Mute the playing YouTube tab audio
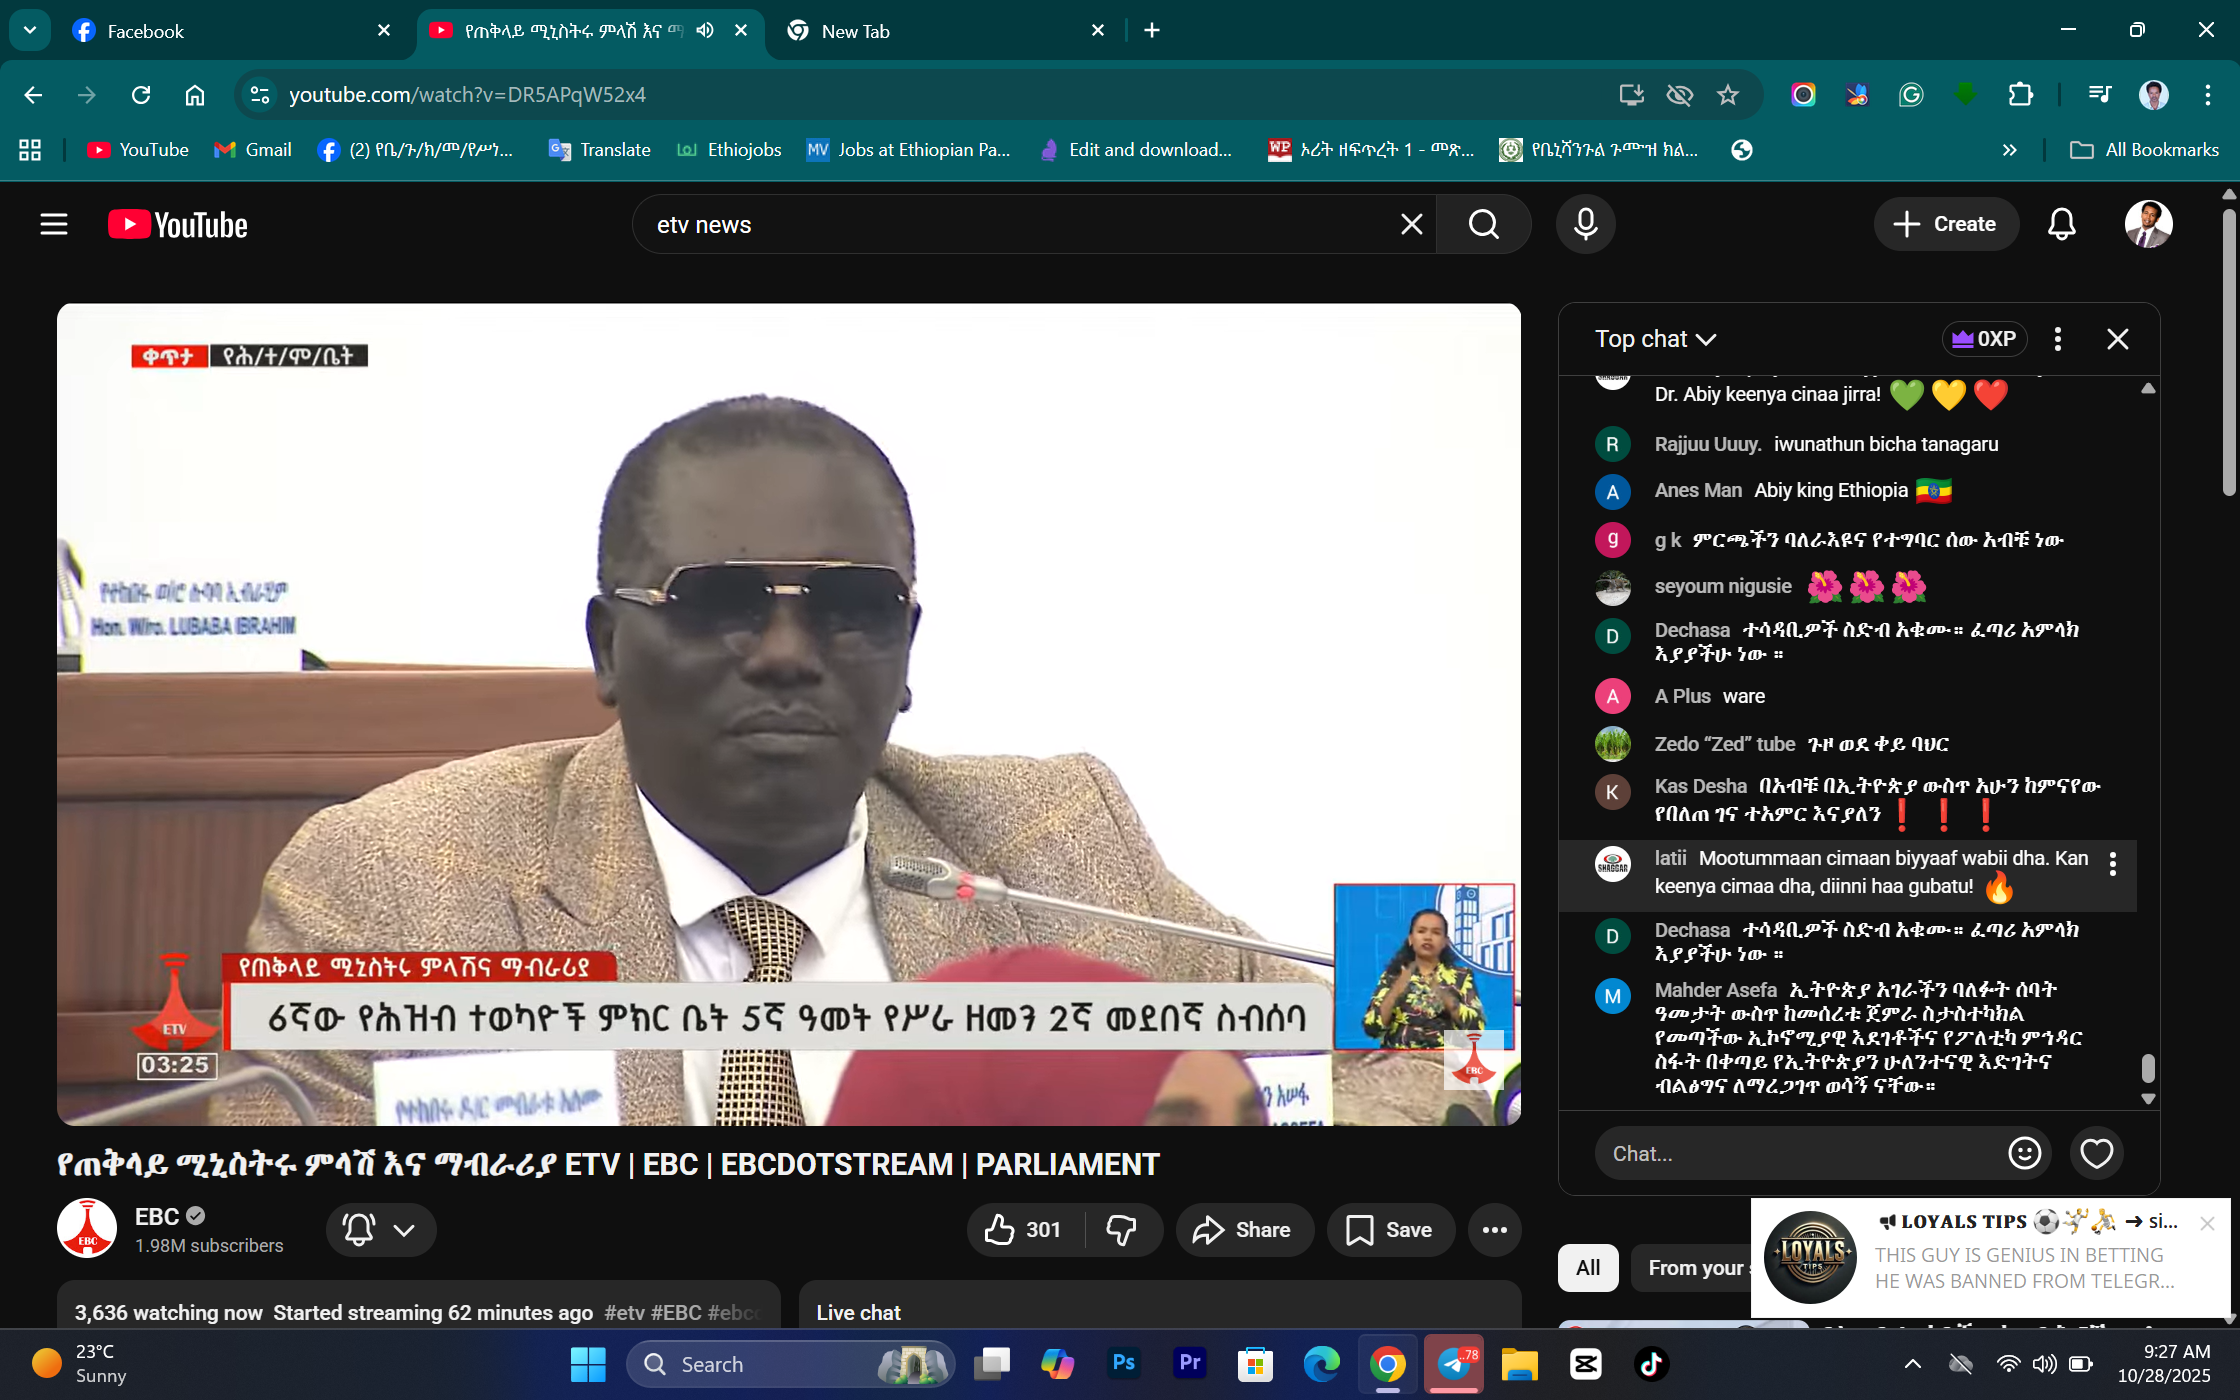The width and height of the screenshot is (2240, 1400). click(705, 30)
